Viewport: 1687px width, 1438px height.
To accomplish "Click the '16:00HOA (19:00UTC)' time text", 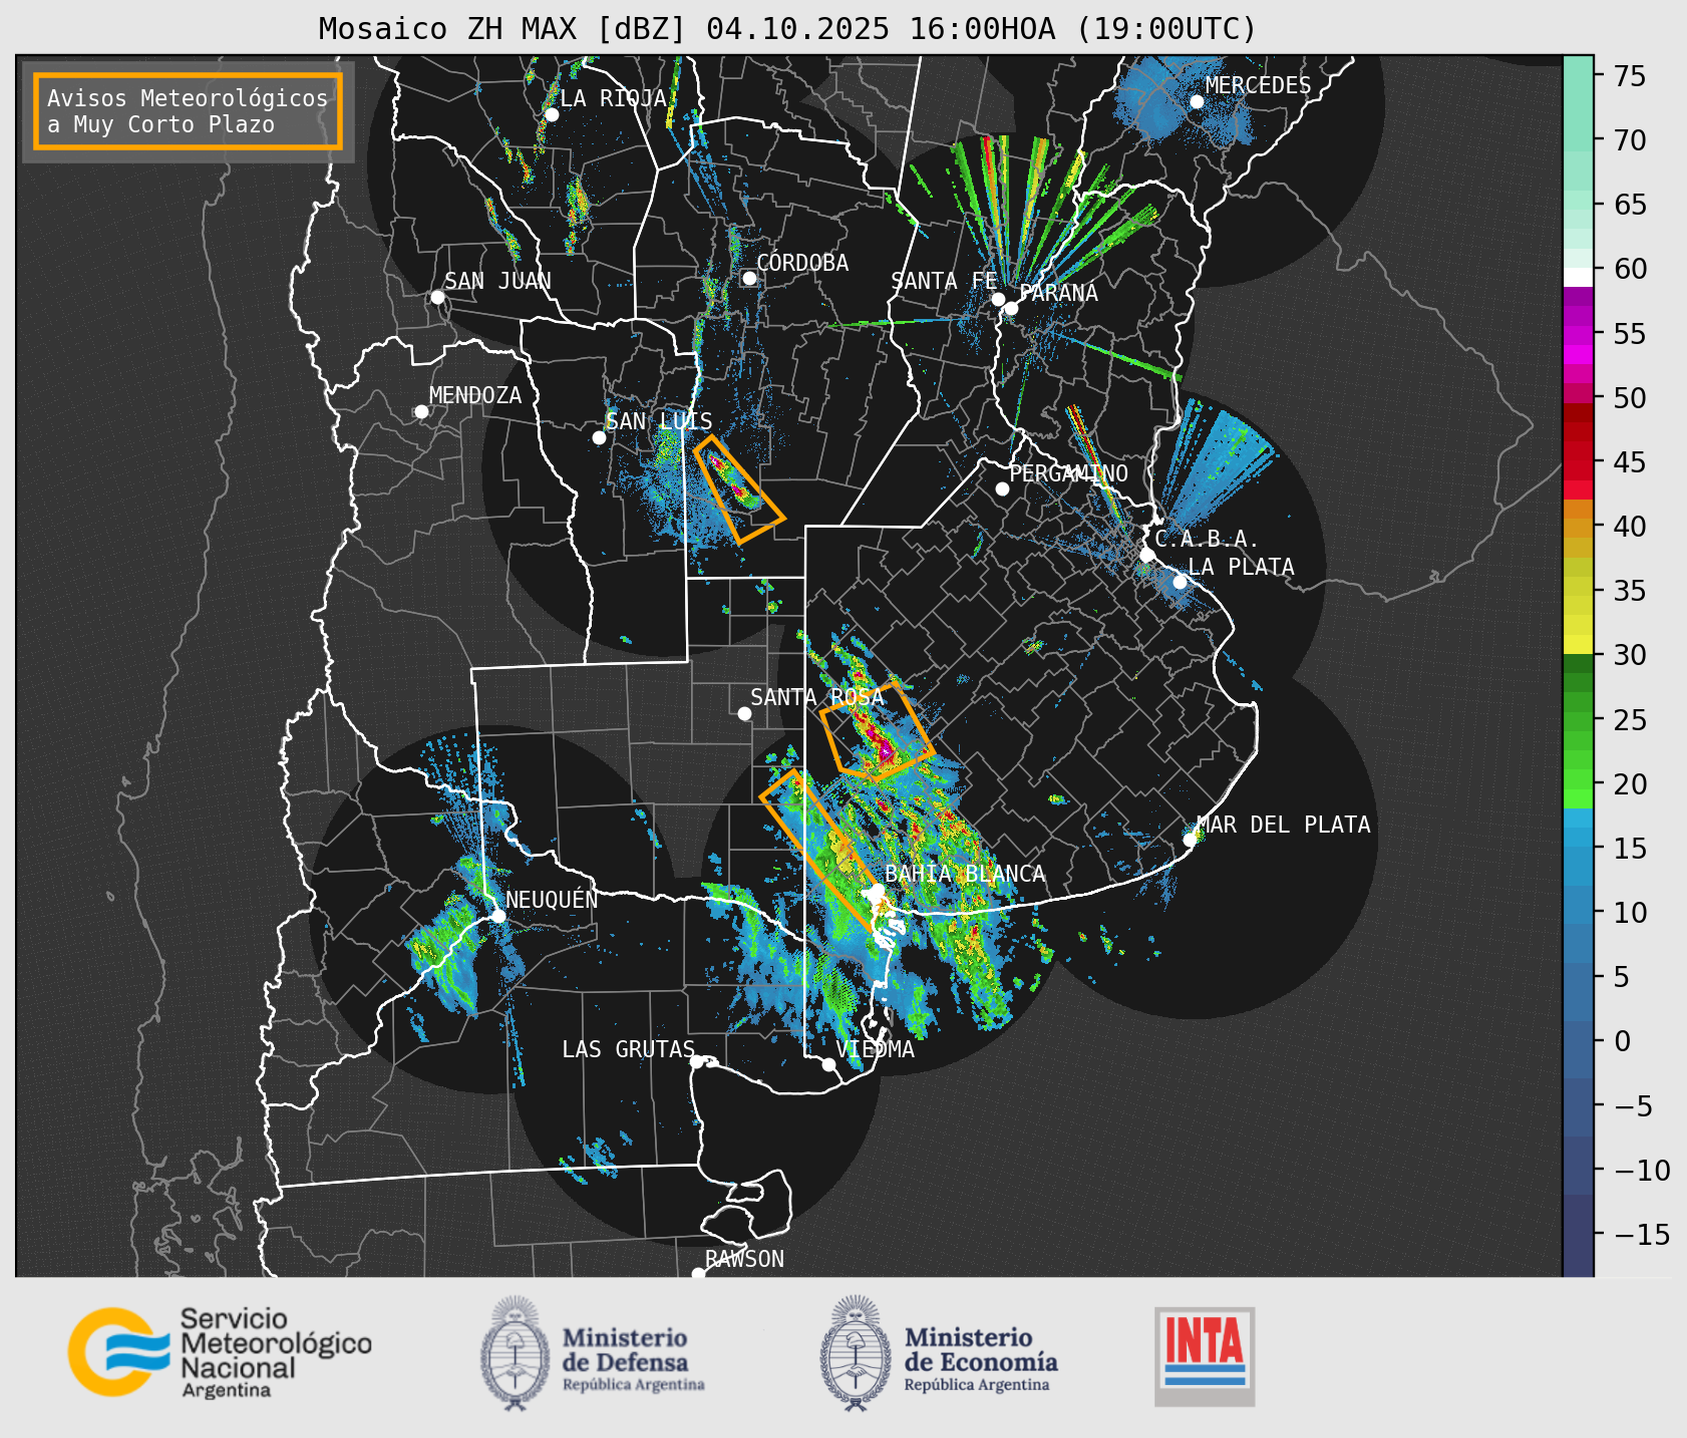I will pos(1082,29).
